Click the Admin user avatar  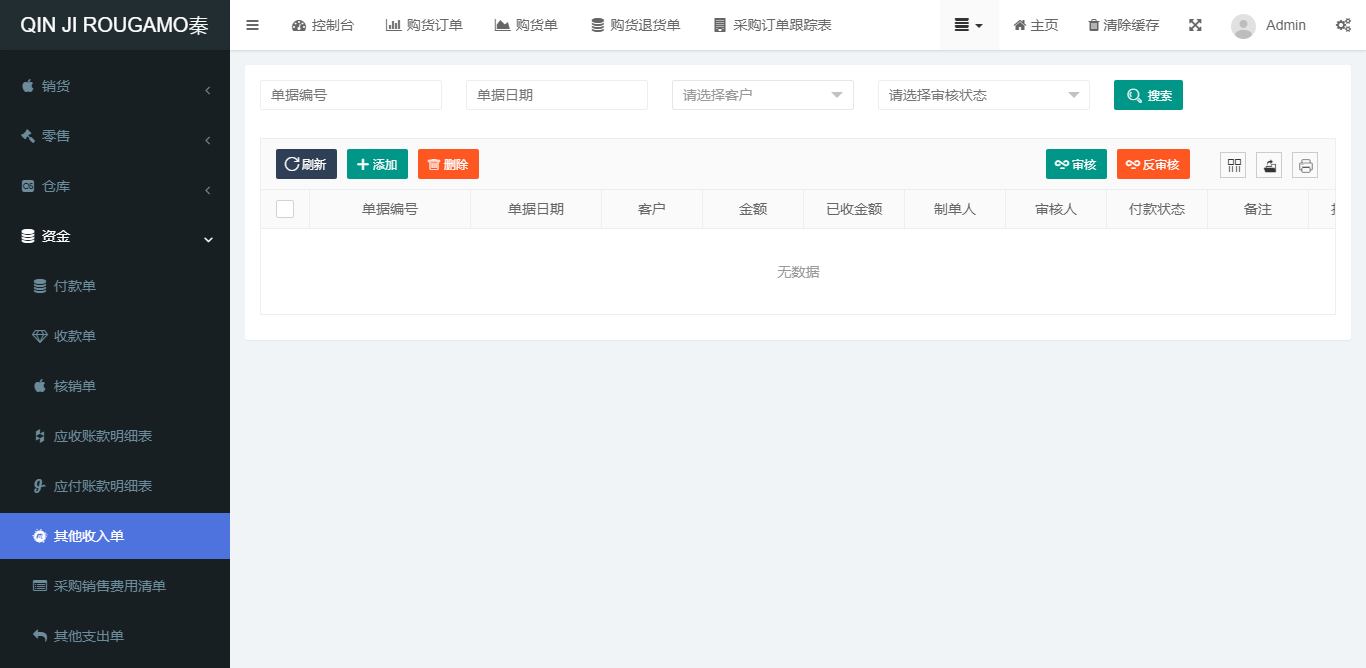tap(1243, 26)
